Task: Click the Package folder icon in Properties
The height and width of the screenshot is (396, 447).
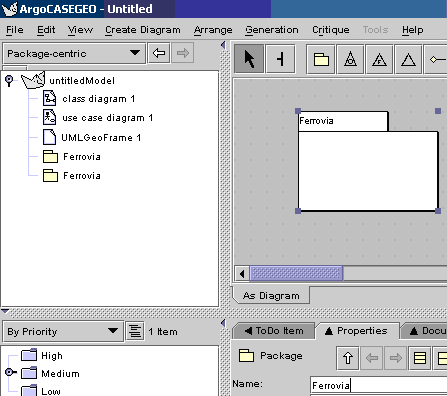Action: [x=246, y=355]
